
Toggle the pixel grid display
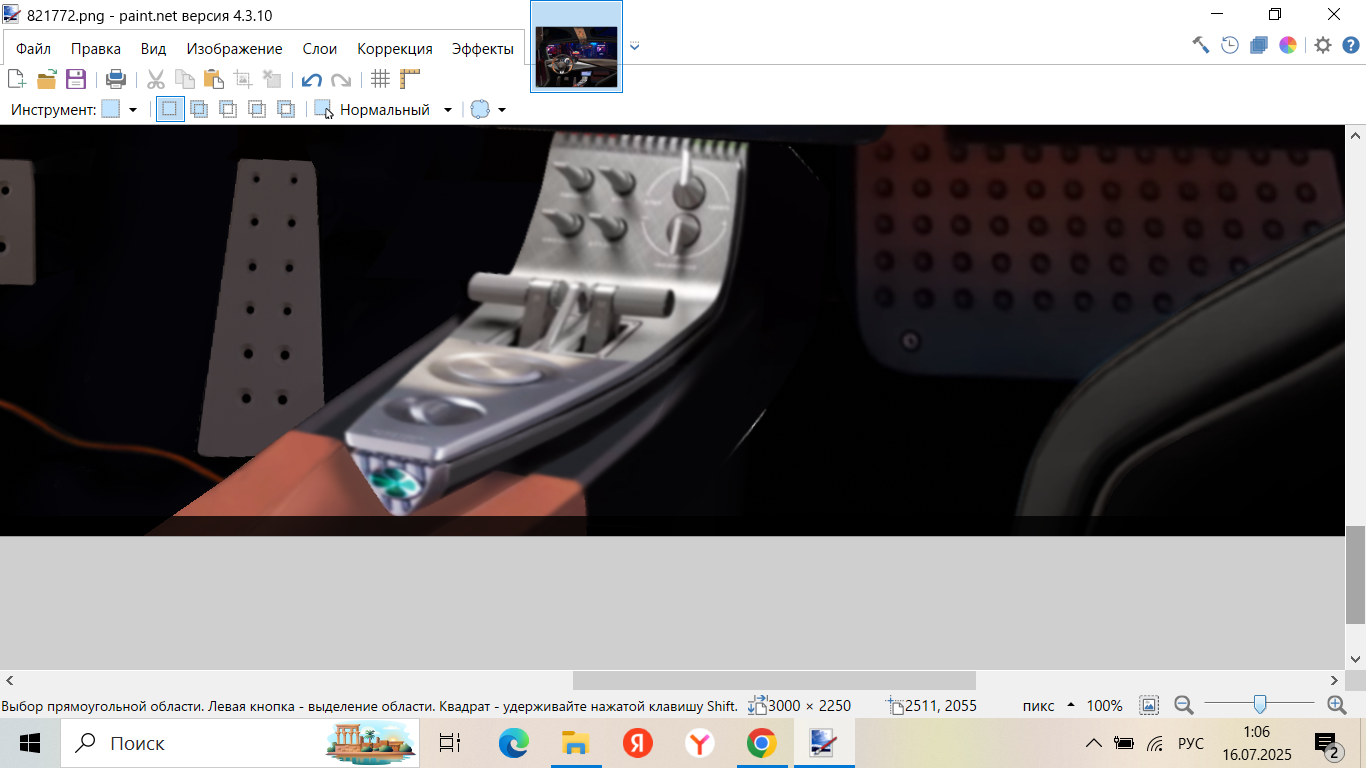coord(380,79)
